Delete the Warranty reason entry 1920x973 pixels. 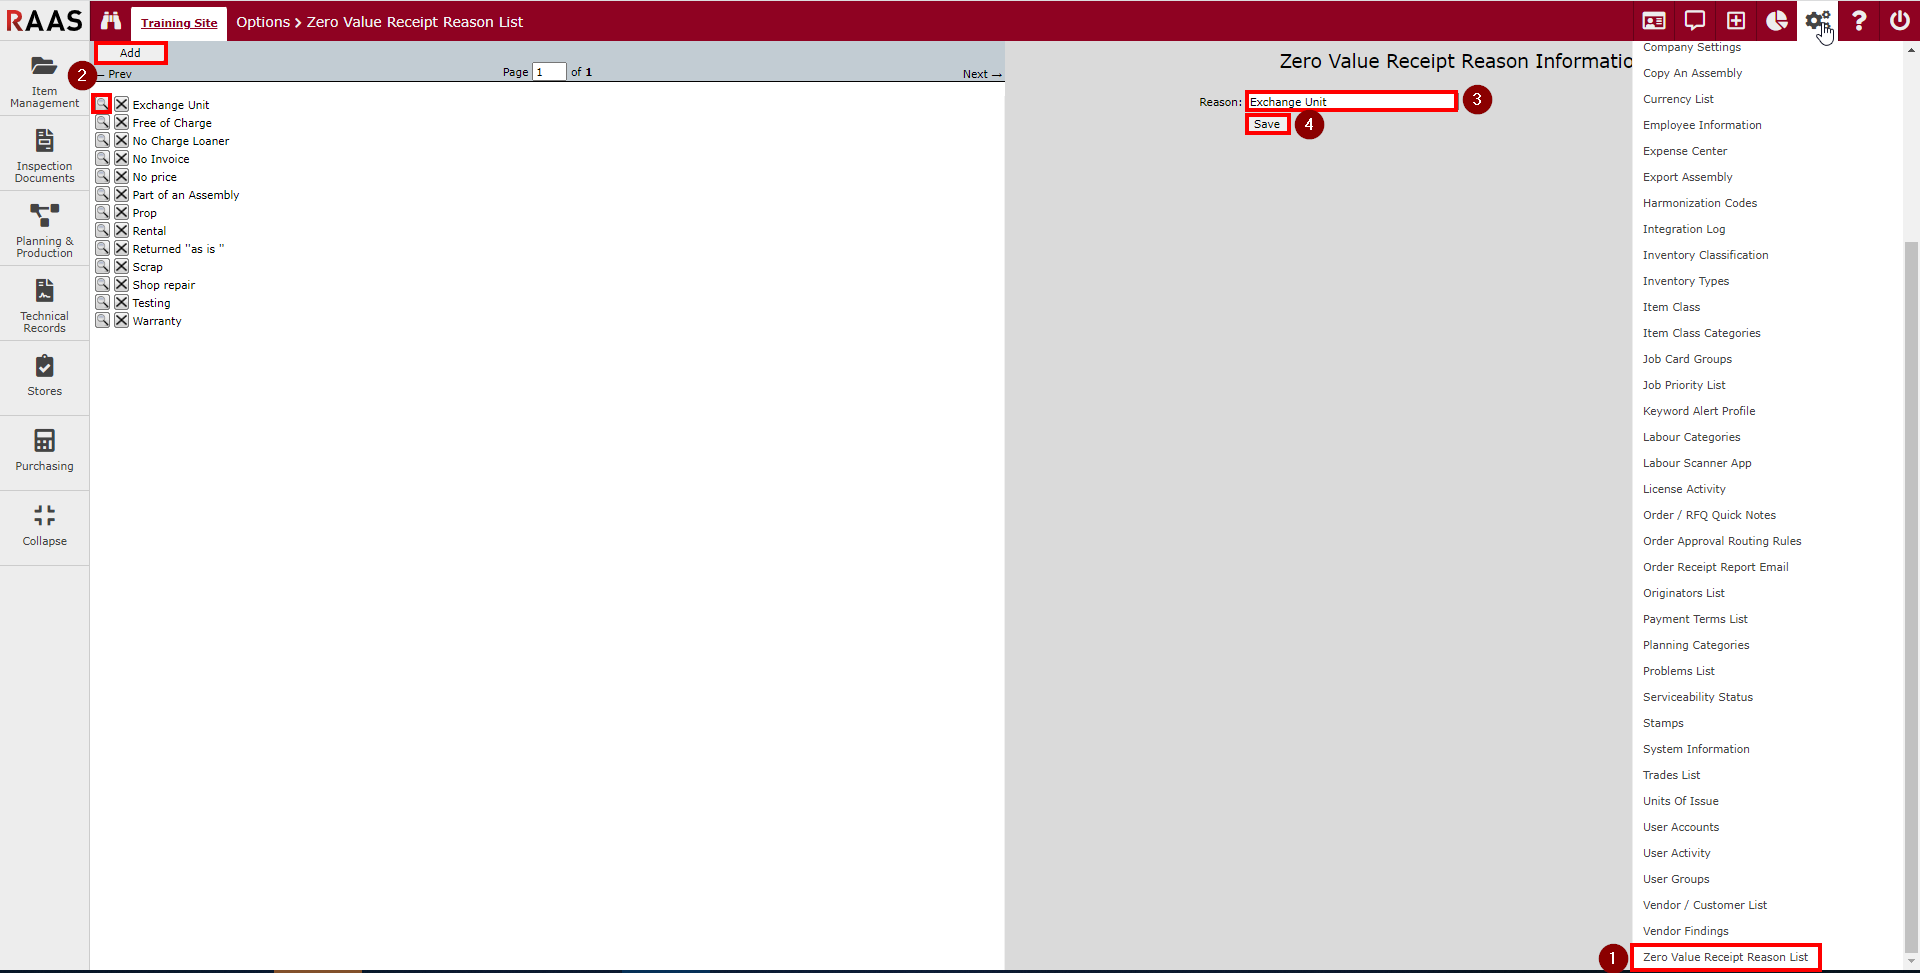pyautogui.click(x=121, y=321)
